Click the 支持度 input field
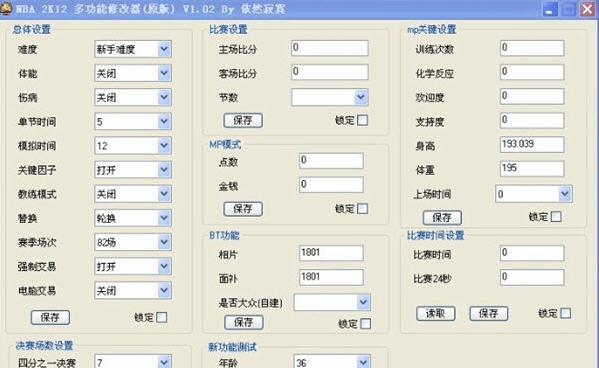 pyautogui.click(x=532, y=121)
